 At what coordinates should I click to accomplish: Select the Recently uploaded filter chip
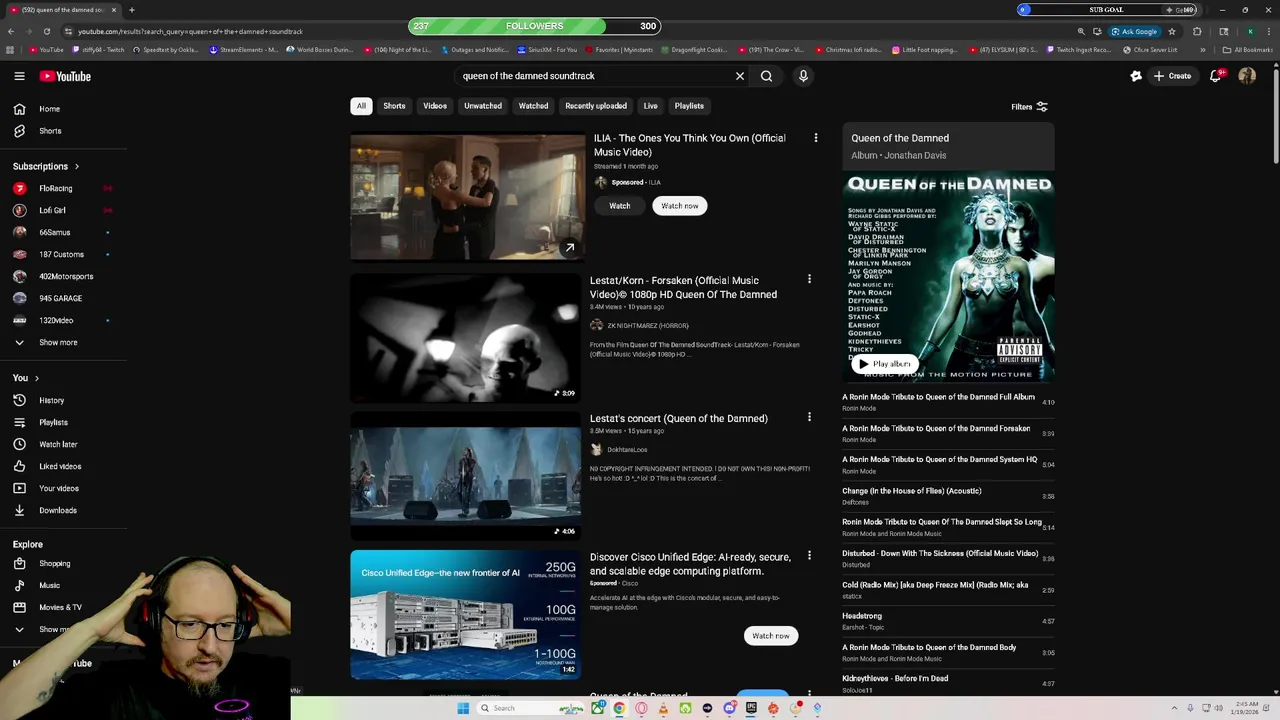click(x=596, y=106)
